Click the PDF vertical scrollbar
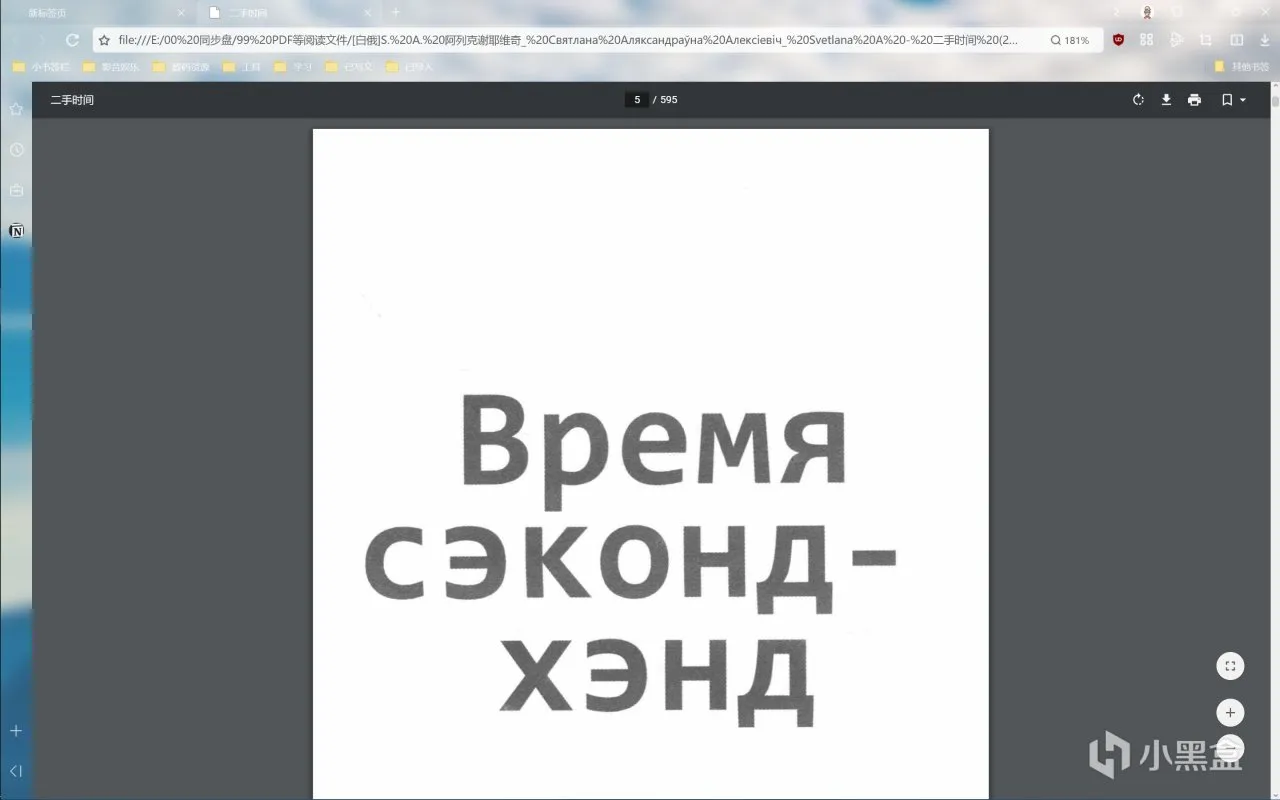1280x800 pixels. [x=1275, y=440]
